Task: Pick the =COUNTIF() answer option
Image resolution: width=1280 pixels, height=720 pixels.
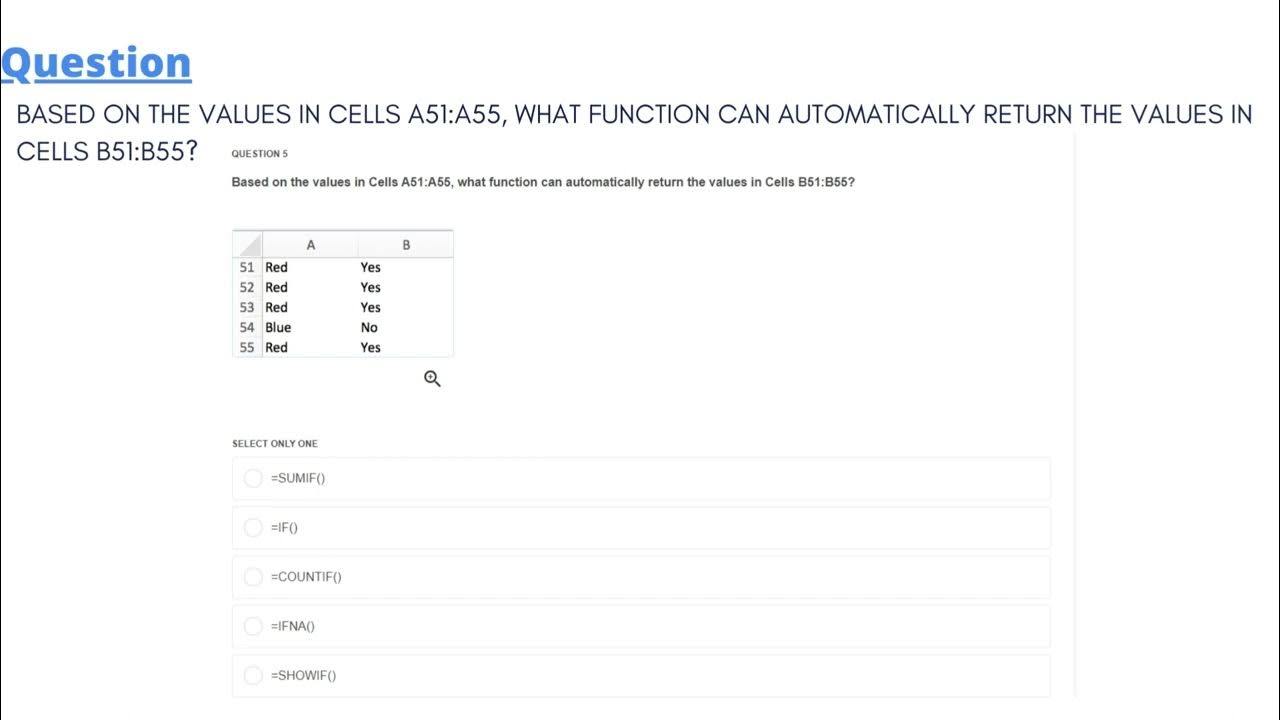Action: coord(253,577)
